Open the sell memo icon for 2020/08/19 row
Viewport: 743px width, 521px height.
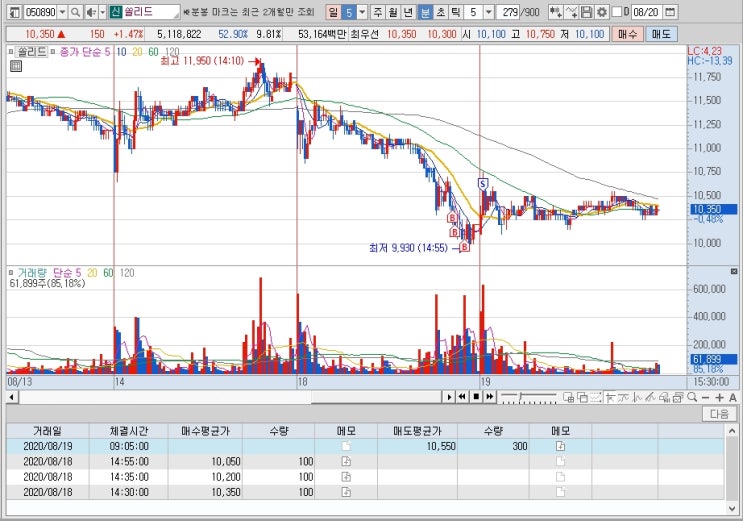[561, 446]
